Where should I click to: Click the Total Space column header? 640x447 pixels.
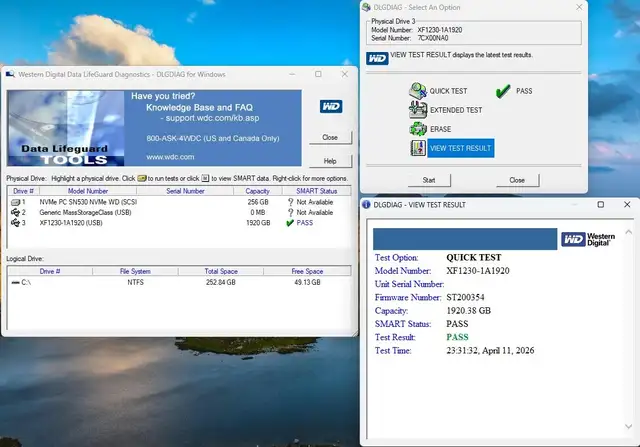tap(221, 271)
